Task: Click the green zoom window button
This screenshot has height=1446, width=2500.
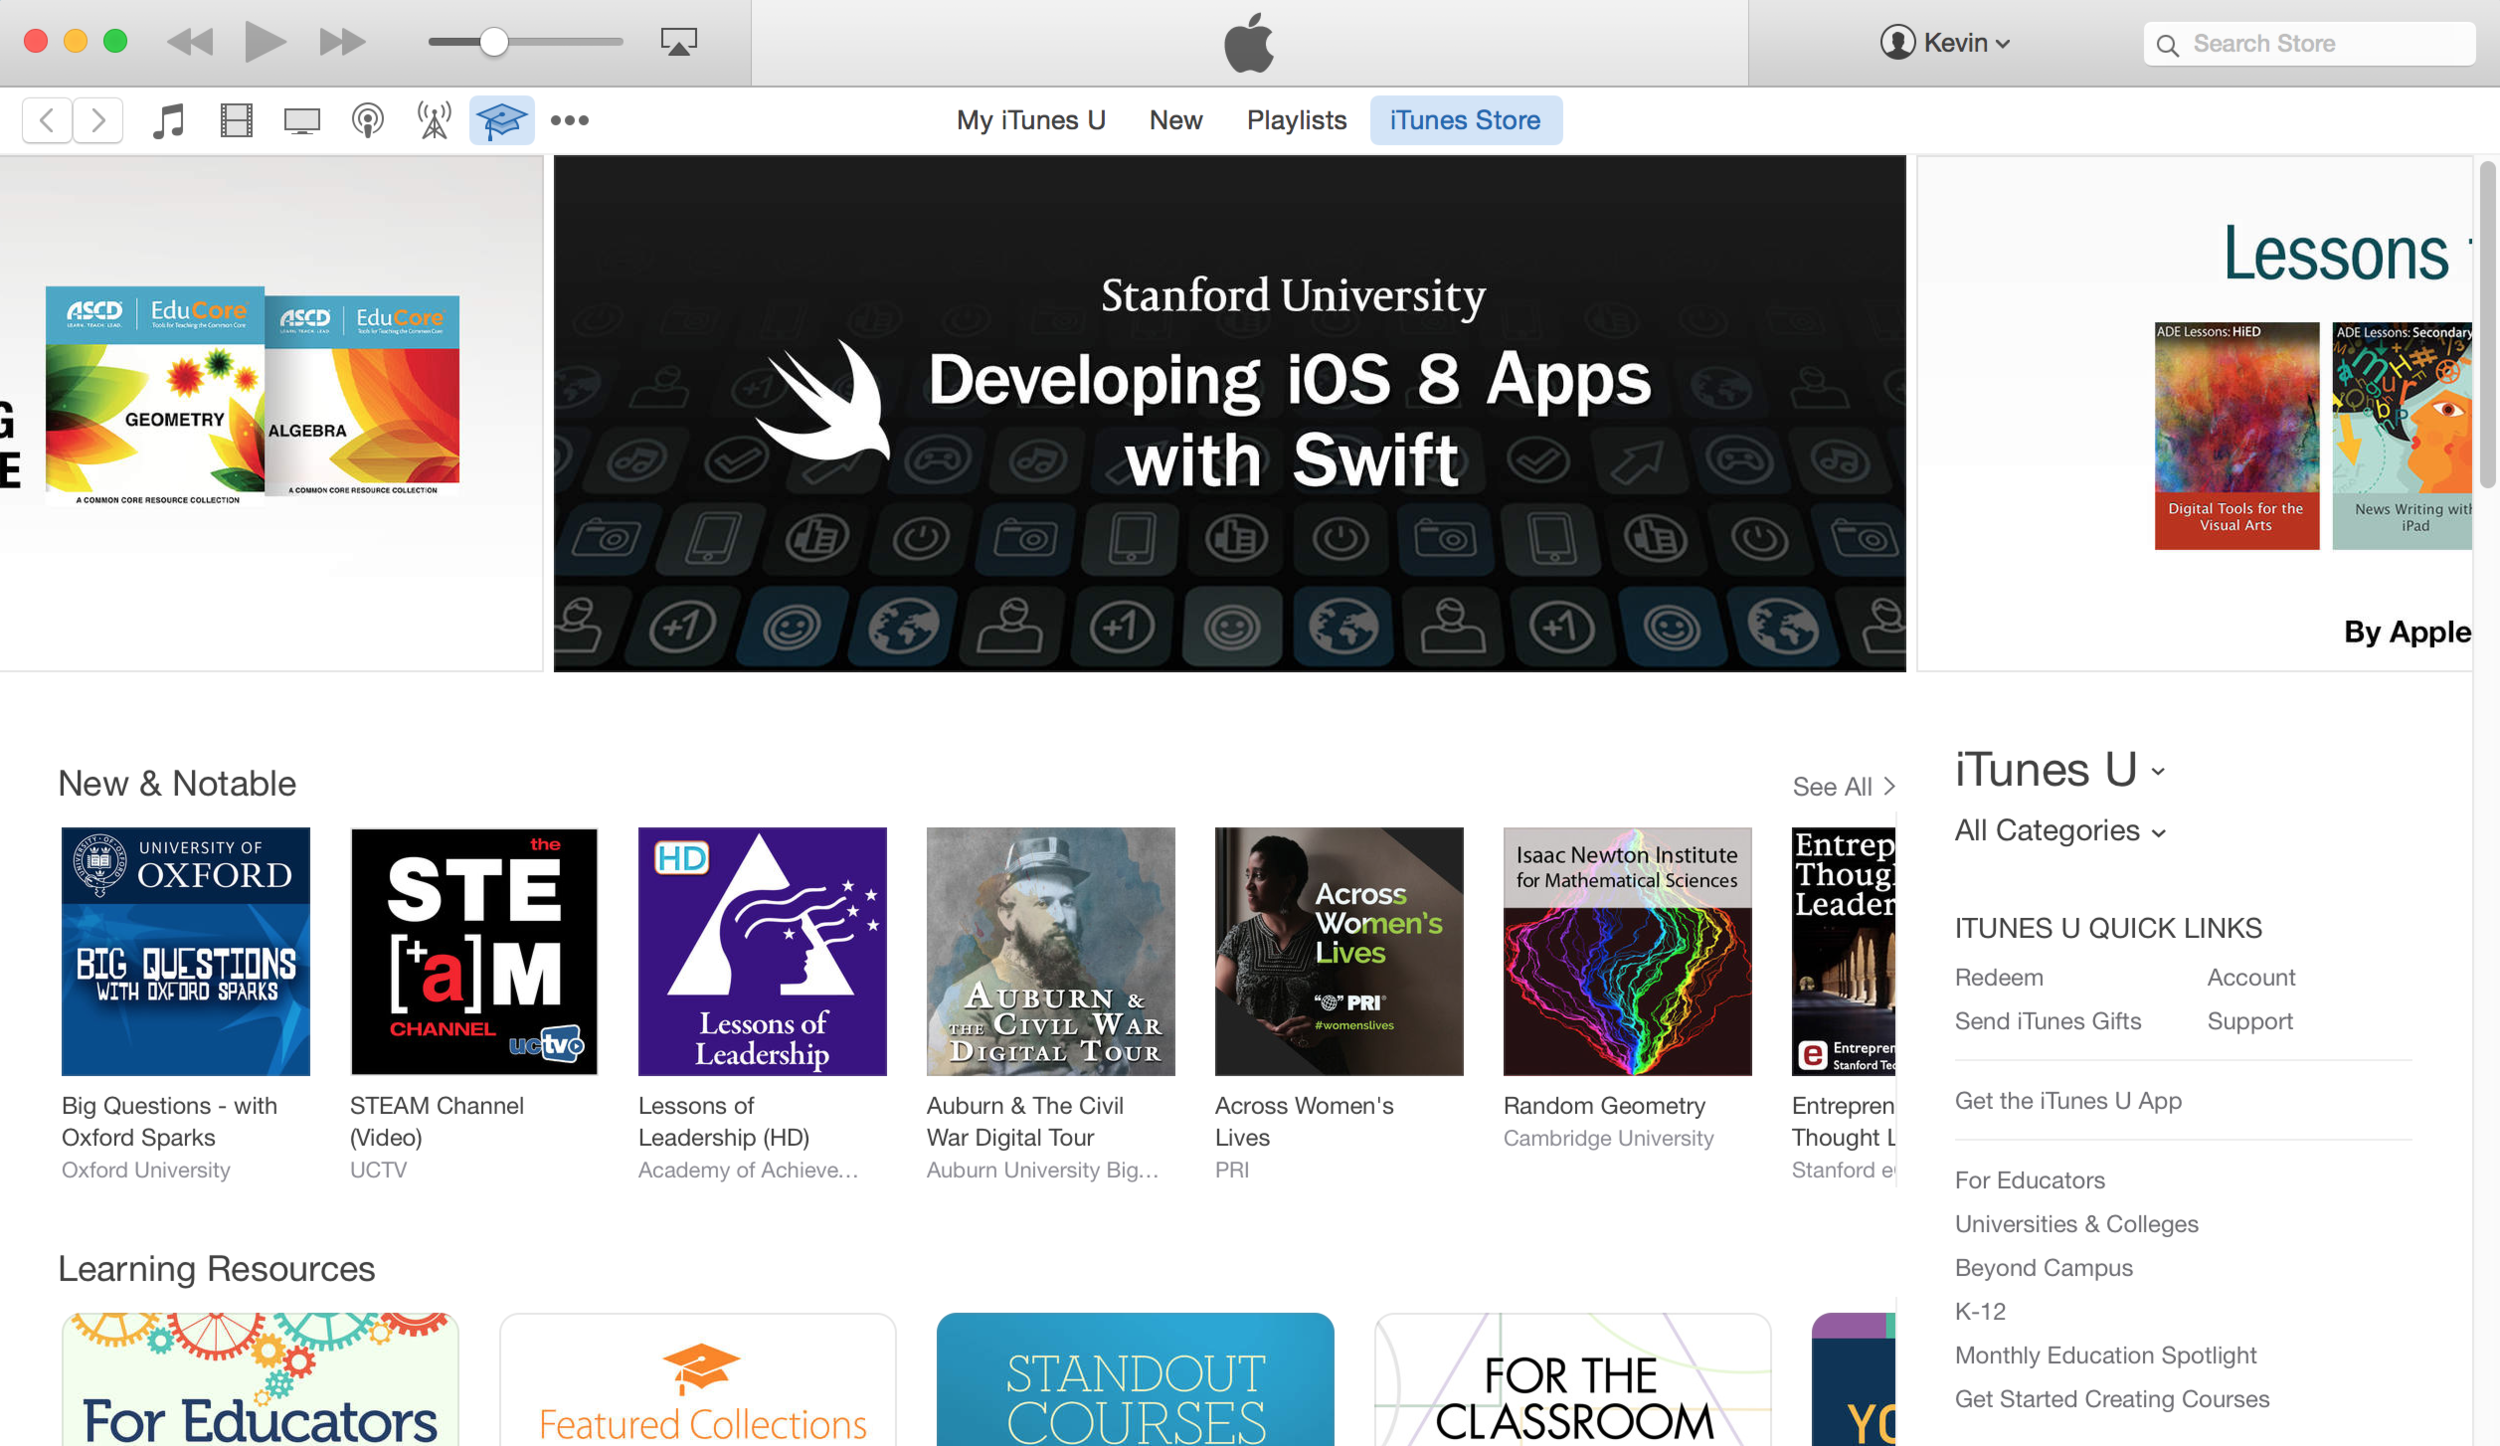Action: coord(116,41)
